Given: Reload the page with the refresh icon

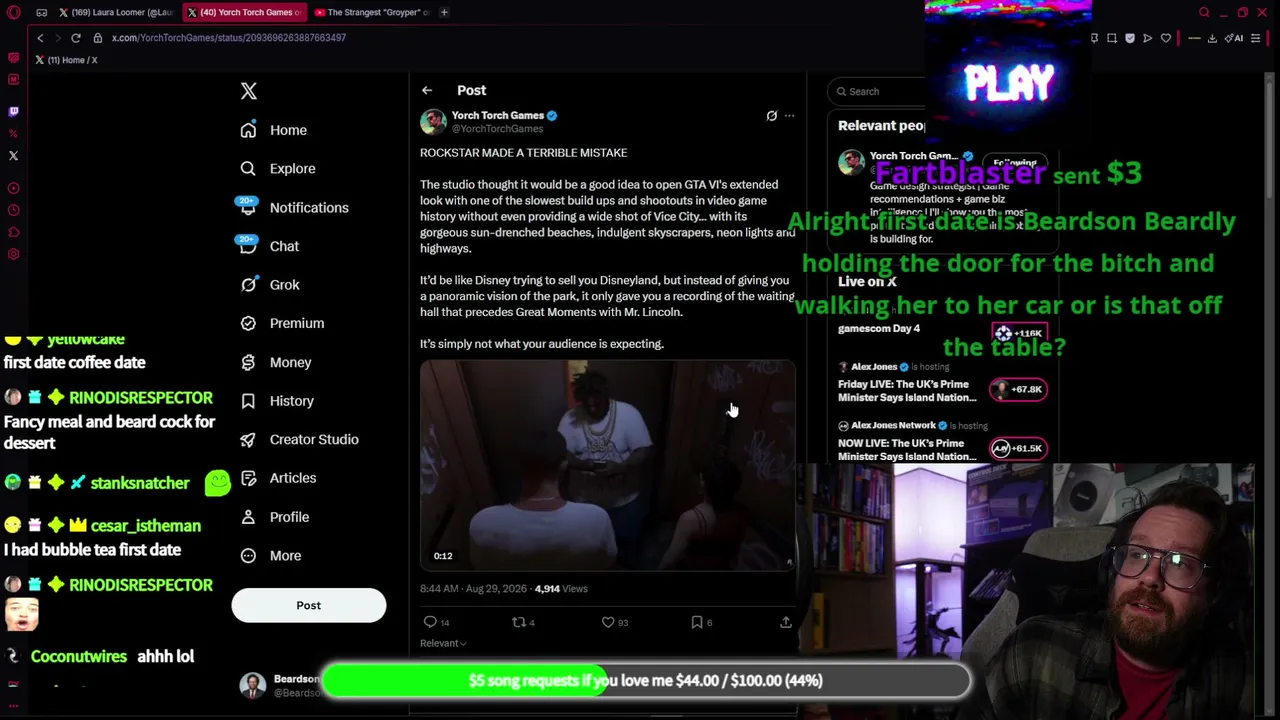Looking at the screenshot, I should [x=75, y=38].
